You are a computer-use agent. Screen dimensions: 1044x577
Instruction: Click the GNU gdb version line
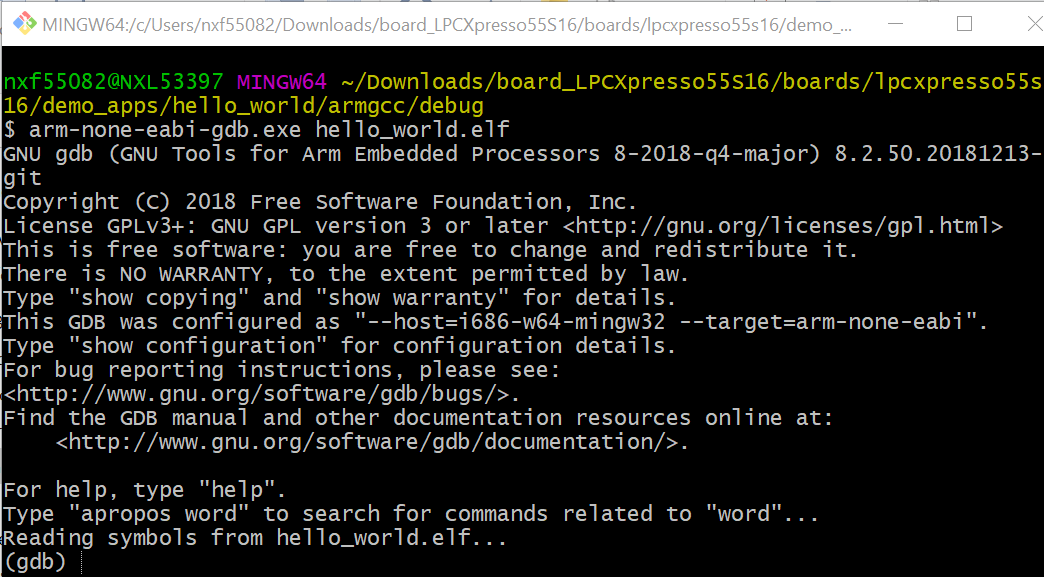(520, 154)
